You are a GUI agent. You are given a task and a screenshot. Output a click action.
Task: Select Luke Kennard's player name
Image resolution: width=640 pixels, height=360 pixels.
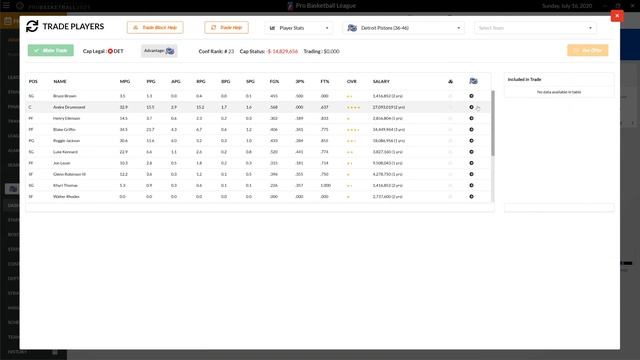[x=65, y=152]
